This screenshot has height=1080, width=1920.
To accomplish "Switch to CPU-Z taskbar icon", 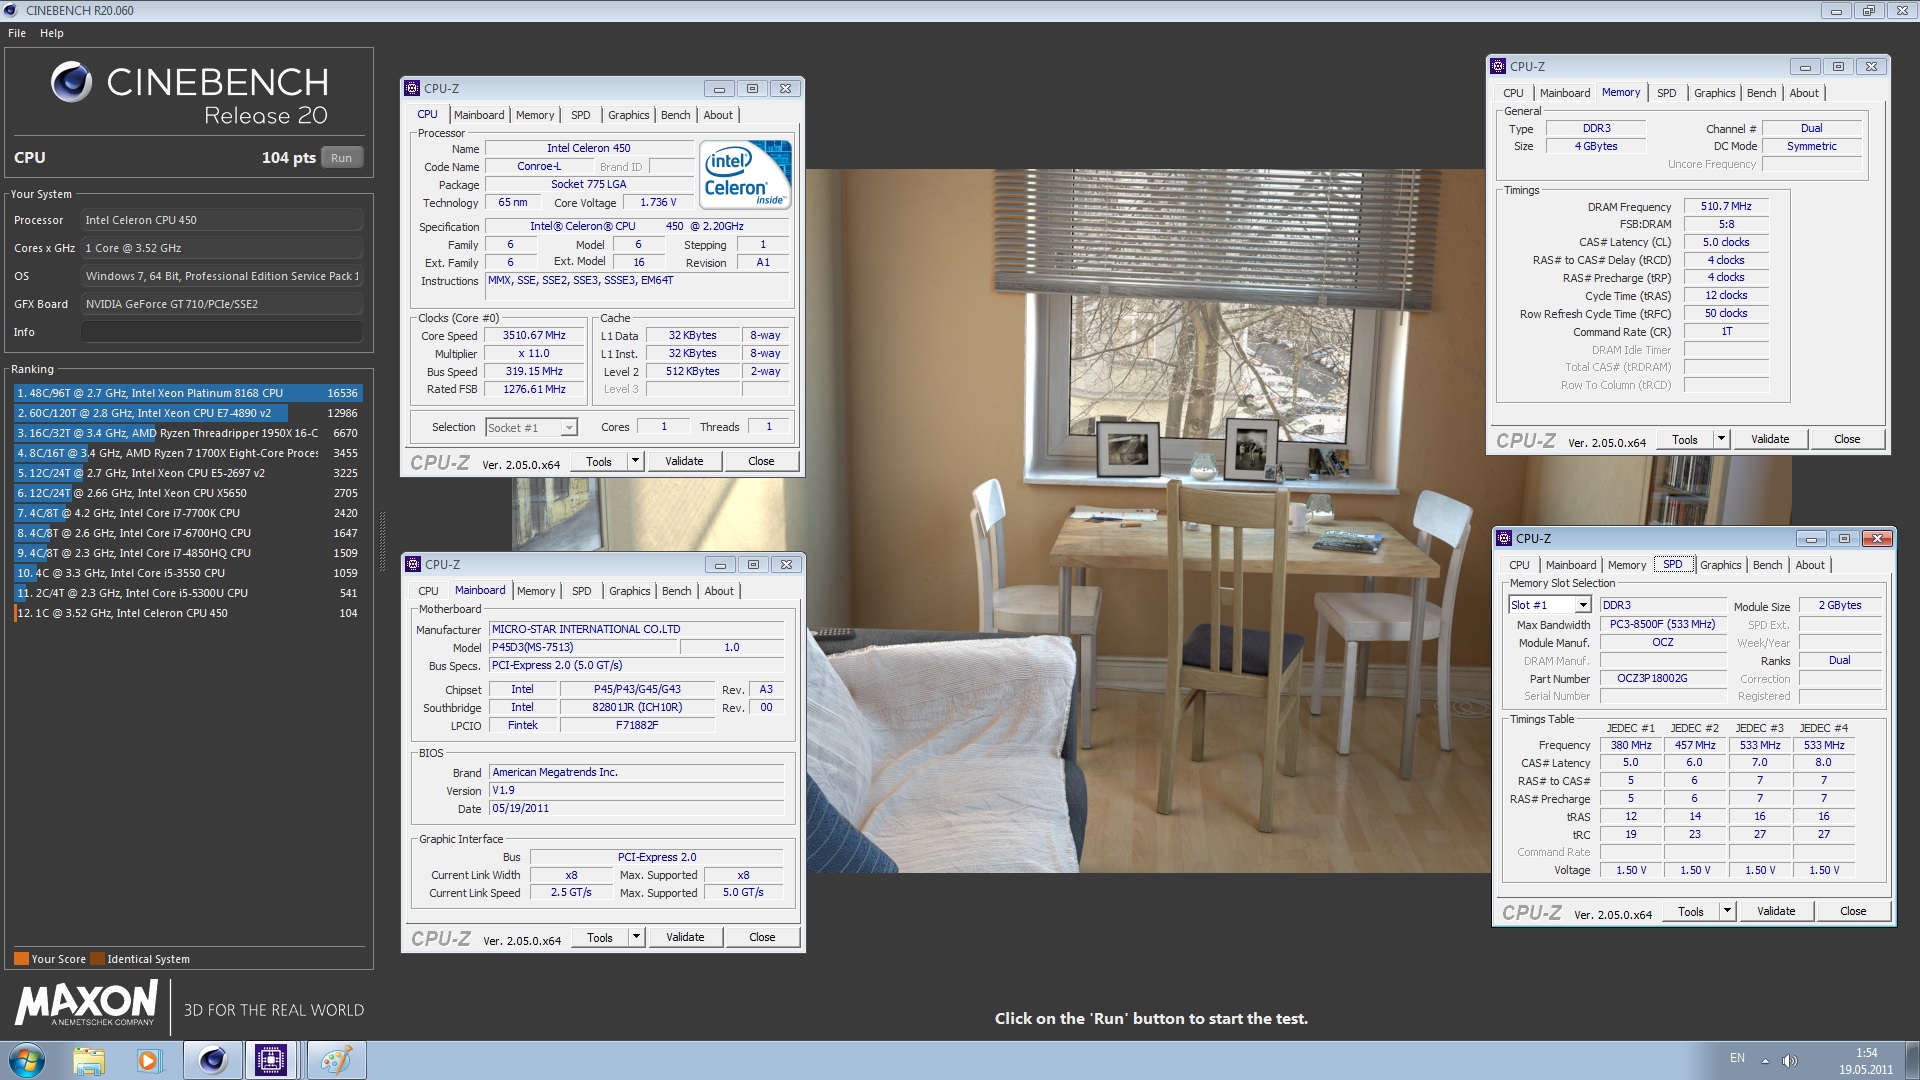I will click(x=271, y=1060).
